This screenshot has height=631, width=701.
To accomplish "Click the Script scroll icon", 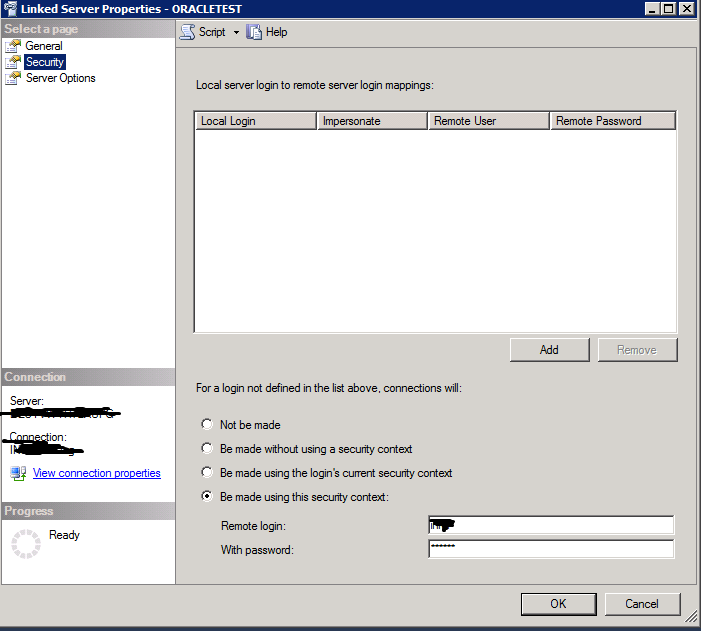I will (187, 32).
